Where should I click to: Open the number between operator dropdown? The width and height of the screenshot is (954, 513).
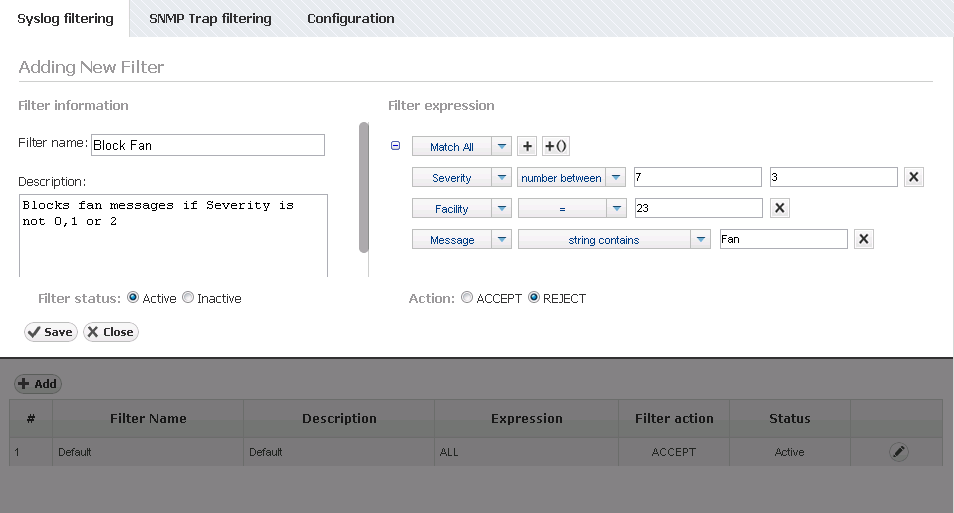pyautogui.click(x=616, y=178)
